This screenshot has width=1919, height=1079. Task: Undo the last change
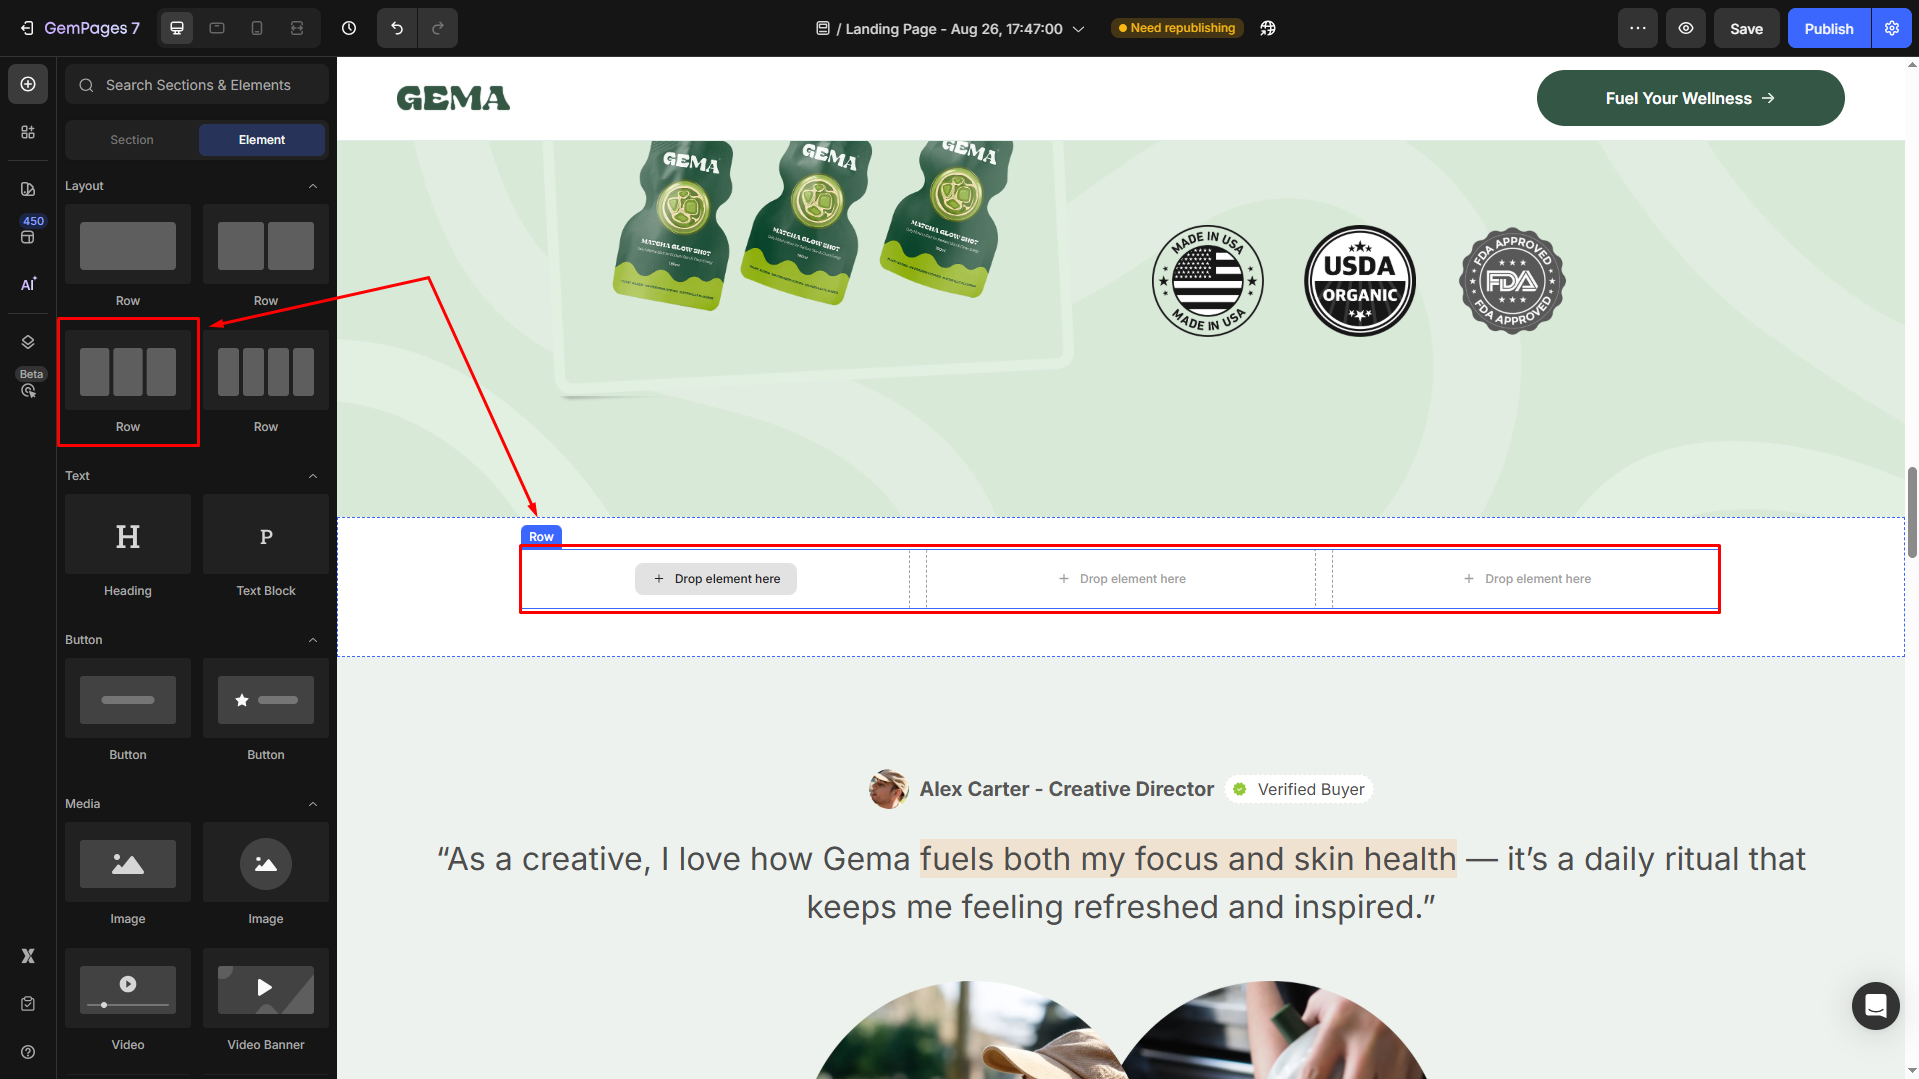pyautogui.click(x=397, y=28)
